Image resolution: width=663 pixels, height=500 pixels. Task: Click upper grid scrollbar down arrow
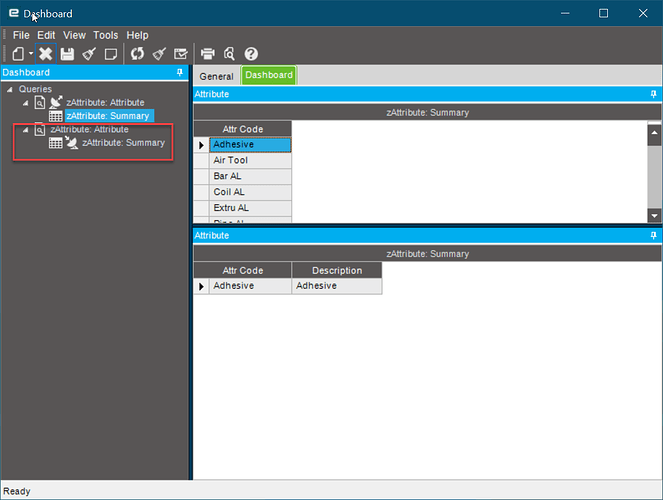(x=654, y=216)
